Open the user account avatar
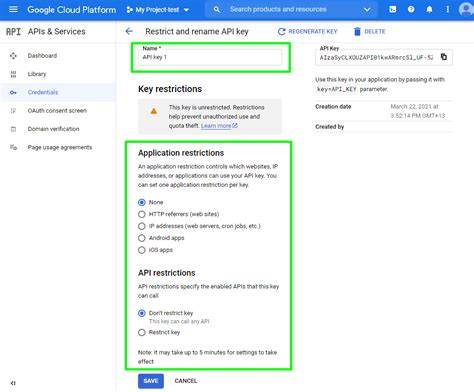474x392 pixels. (465, 9)
